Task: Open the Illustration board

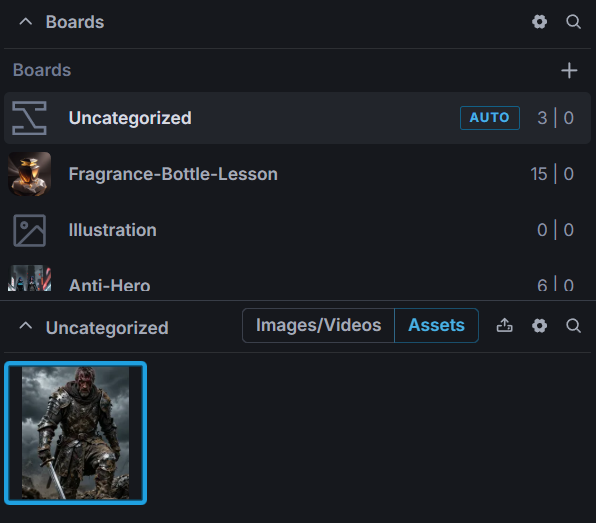Action: (x=297, y=230)
